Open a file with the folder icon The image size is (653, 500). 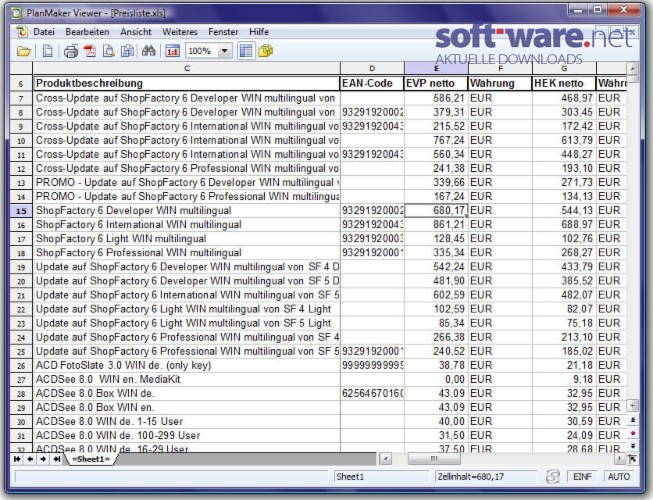coord(24,52)
